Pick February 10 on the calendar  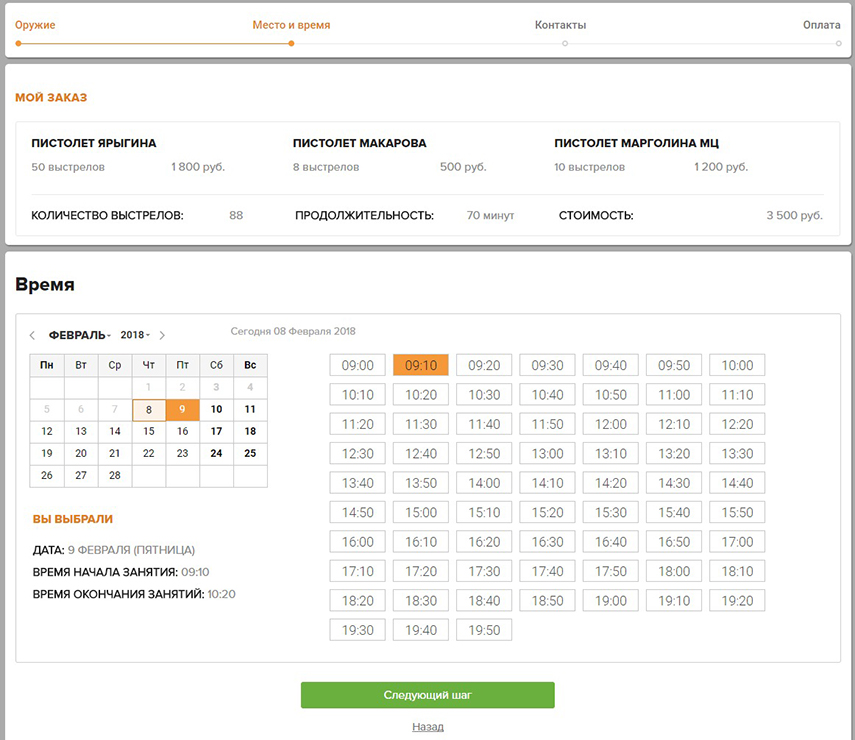(x=216, y=410)
